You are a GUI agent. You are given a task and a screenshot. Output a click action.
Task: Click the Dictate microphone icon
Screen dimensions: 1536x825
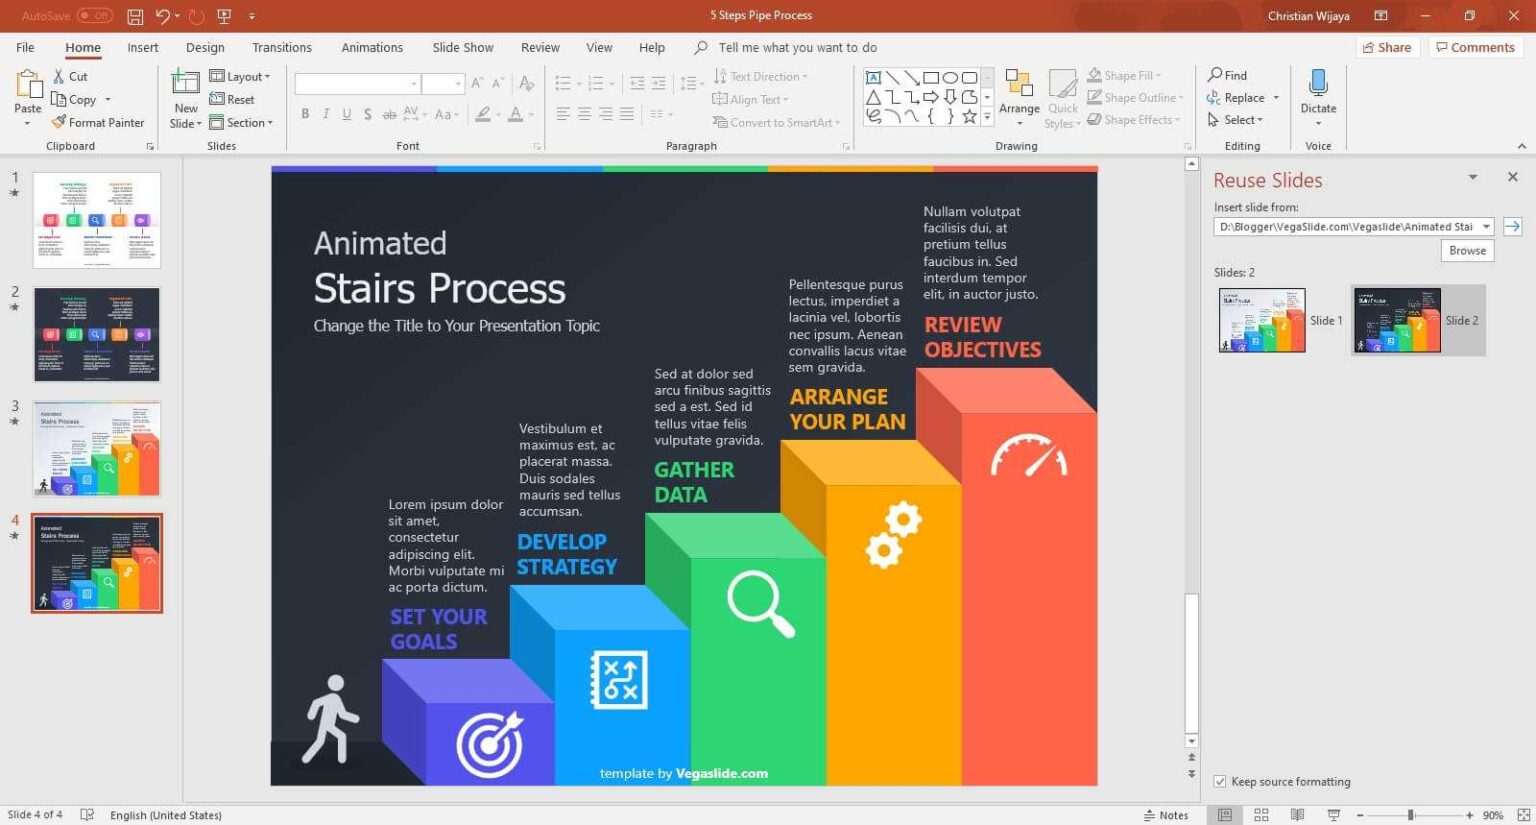[1318, 84]
